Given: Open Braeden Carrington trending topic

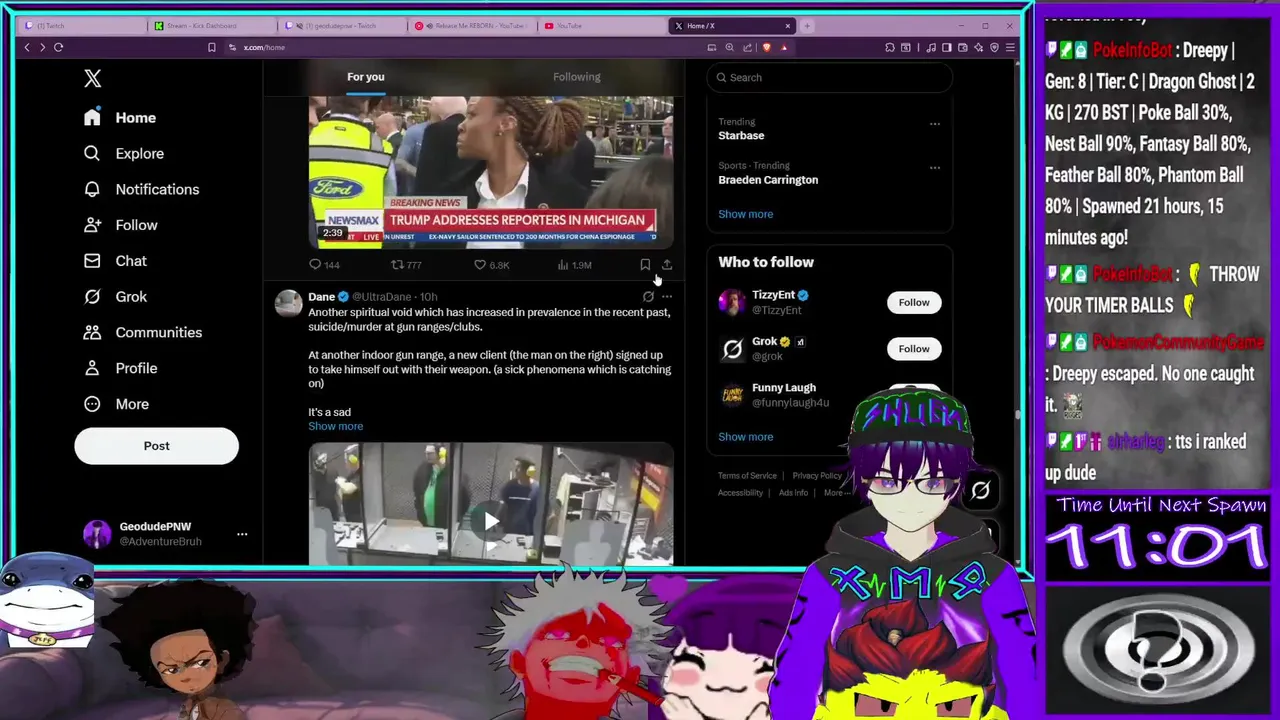Looking at the screenshot, I should click(x=768, y=180).
